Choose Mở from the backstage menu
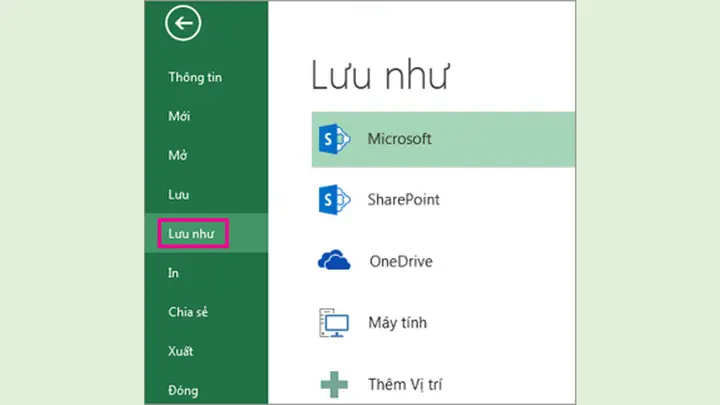This screenshot has width=720, height=405. tap(178, 155)
